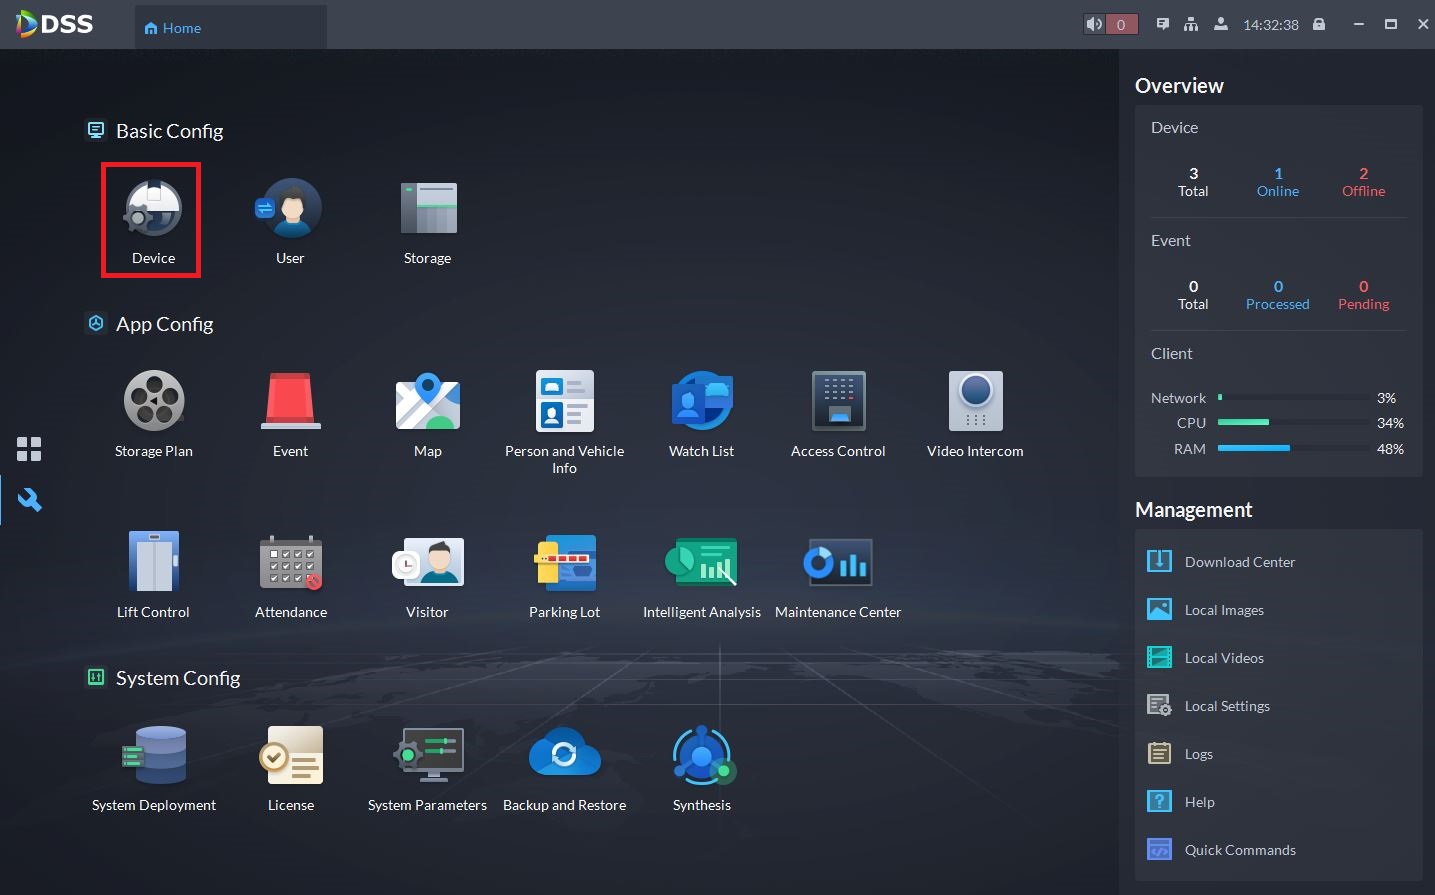Open the Watch List module
The image size is (1435, 895).
702,414
